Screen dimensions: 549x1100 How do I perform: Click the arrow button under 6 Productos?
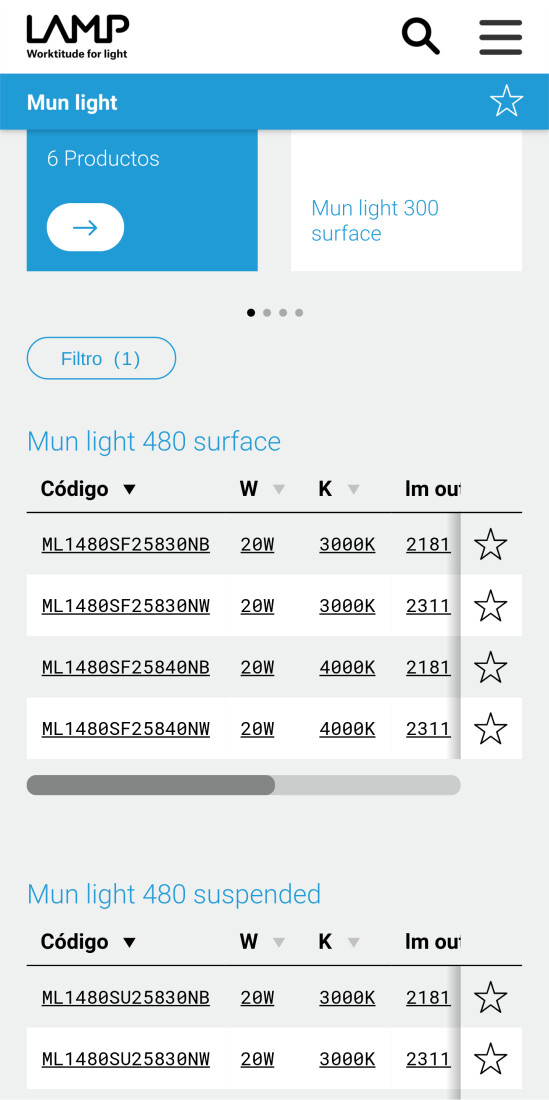tap(86, 227)
